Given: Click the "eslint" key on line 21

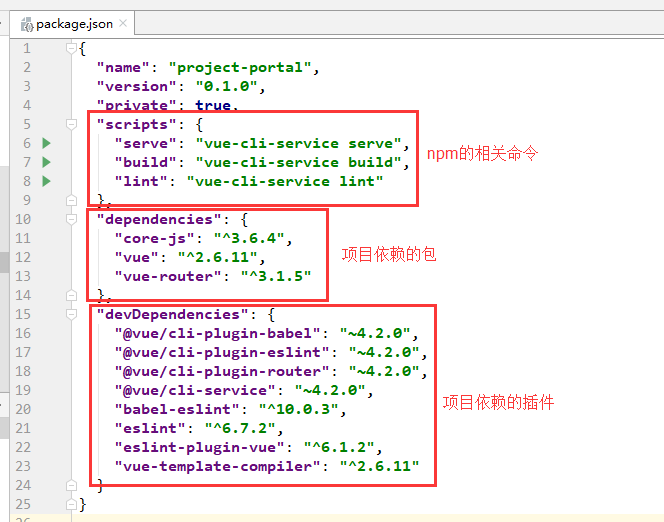Looking at the screenshot, I should (150, 428).
